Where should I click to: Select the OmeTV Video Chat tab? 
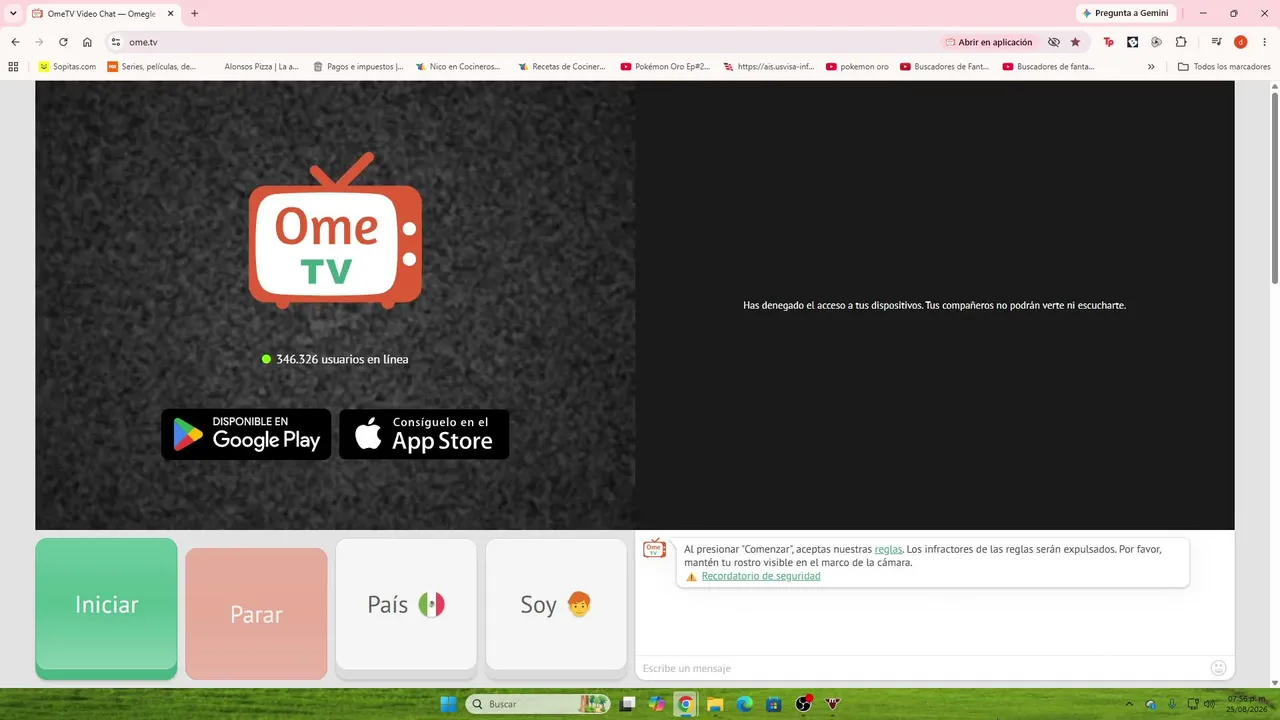point(101,14)
